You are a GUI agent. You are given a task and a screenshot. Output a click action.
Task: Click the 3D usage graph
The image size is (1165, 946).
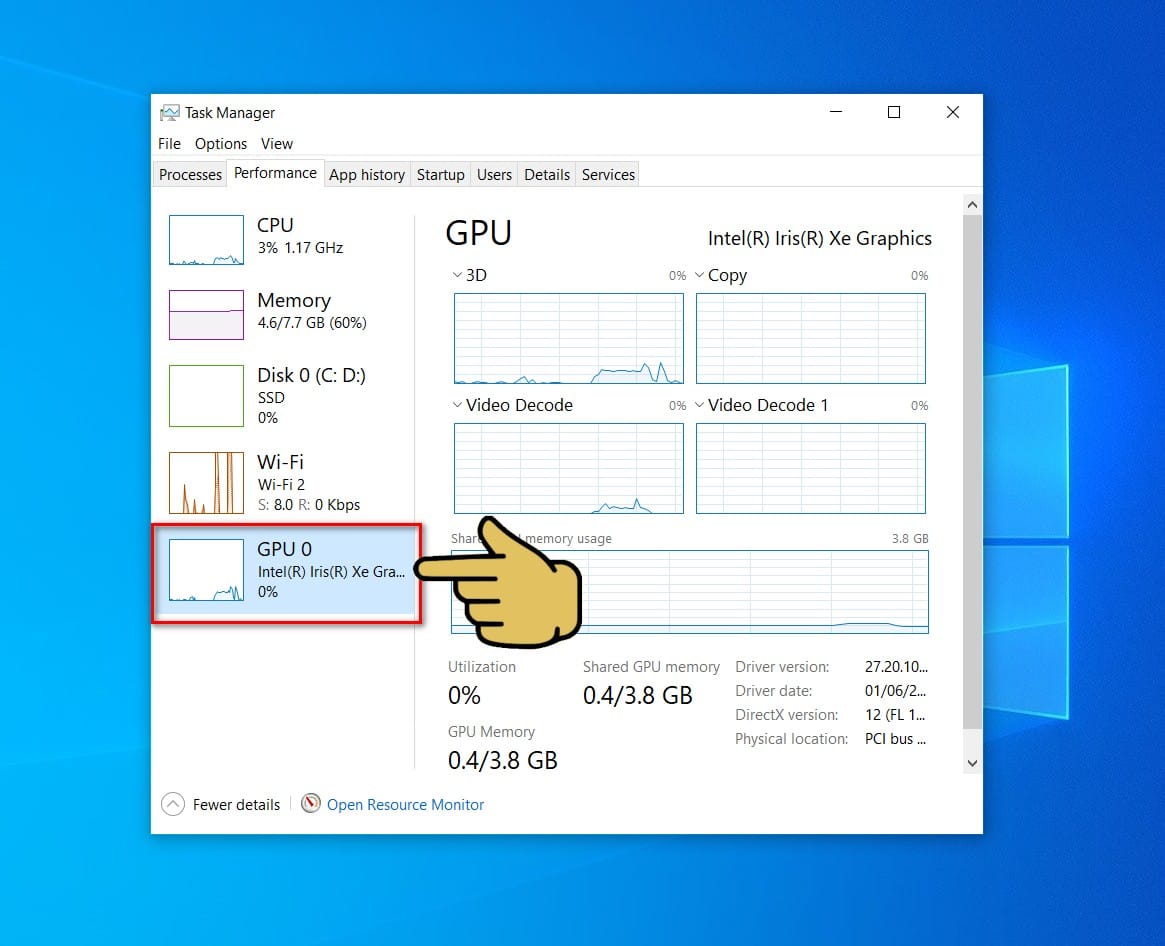(568, 338)
